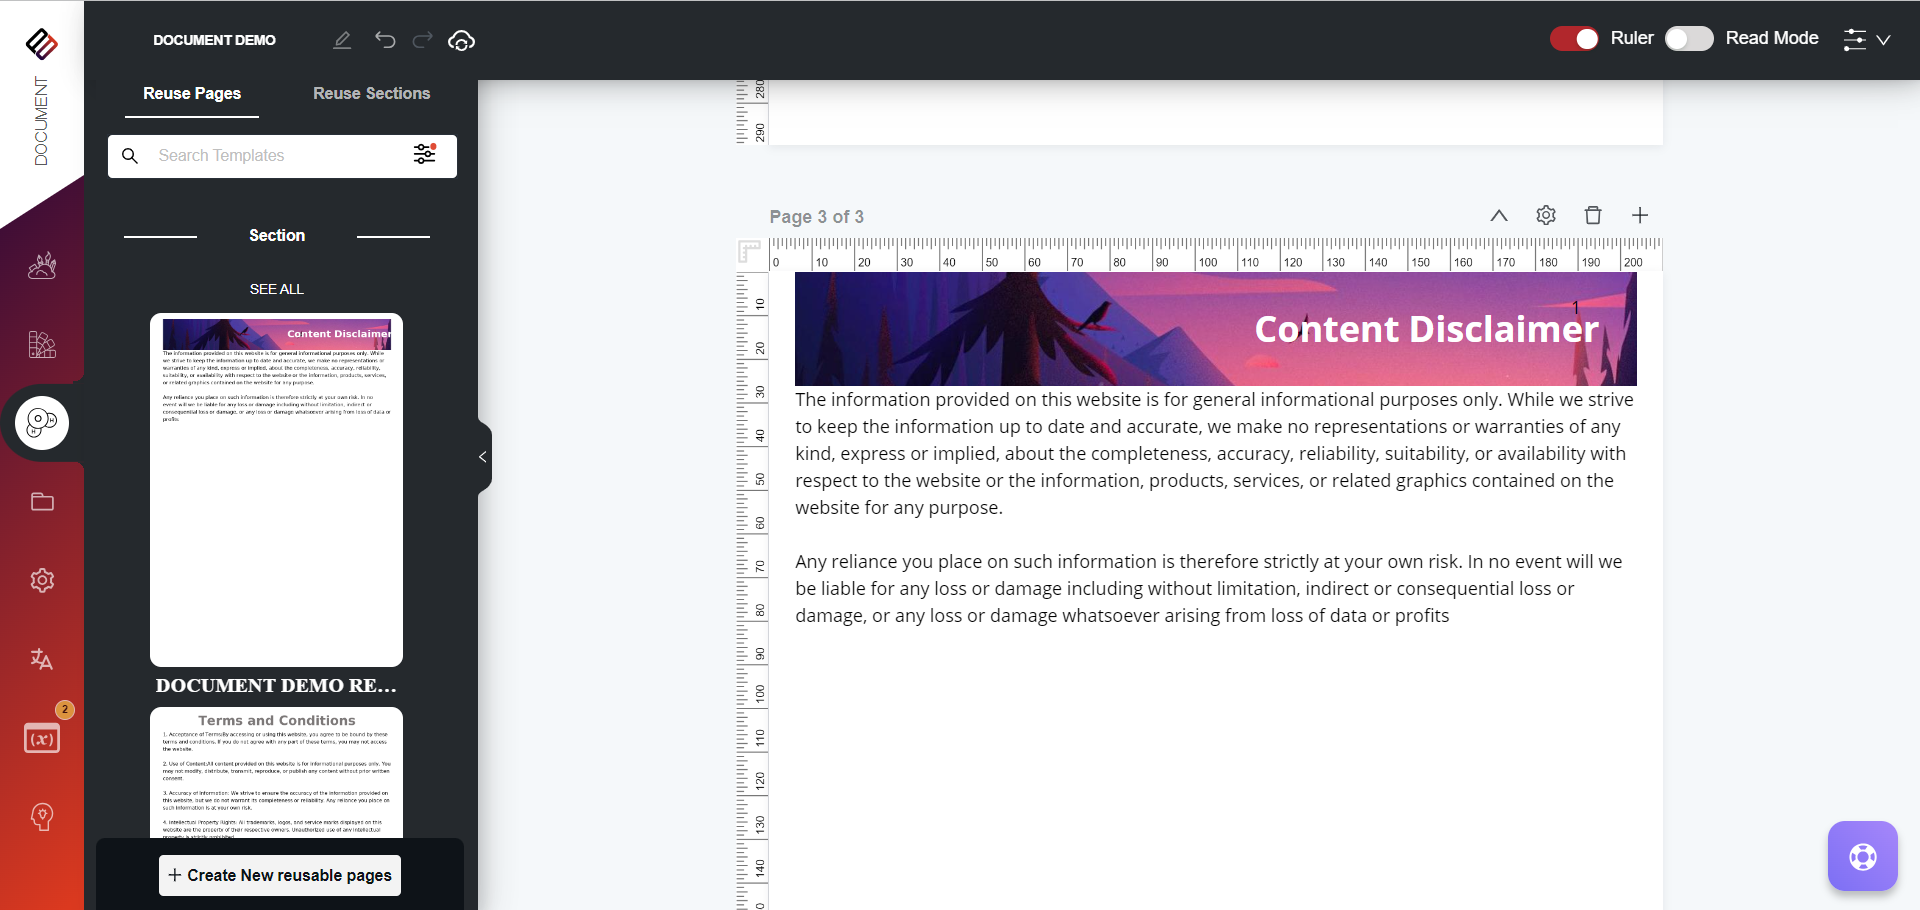Expand the top-right settings dropdown
1920x910 pixels.
tap(1866, 39)
